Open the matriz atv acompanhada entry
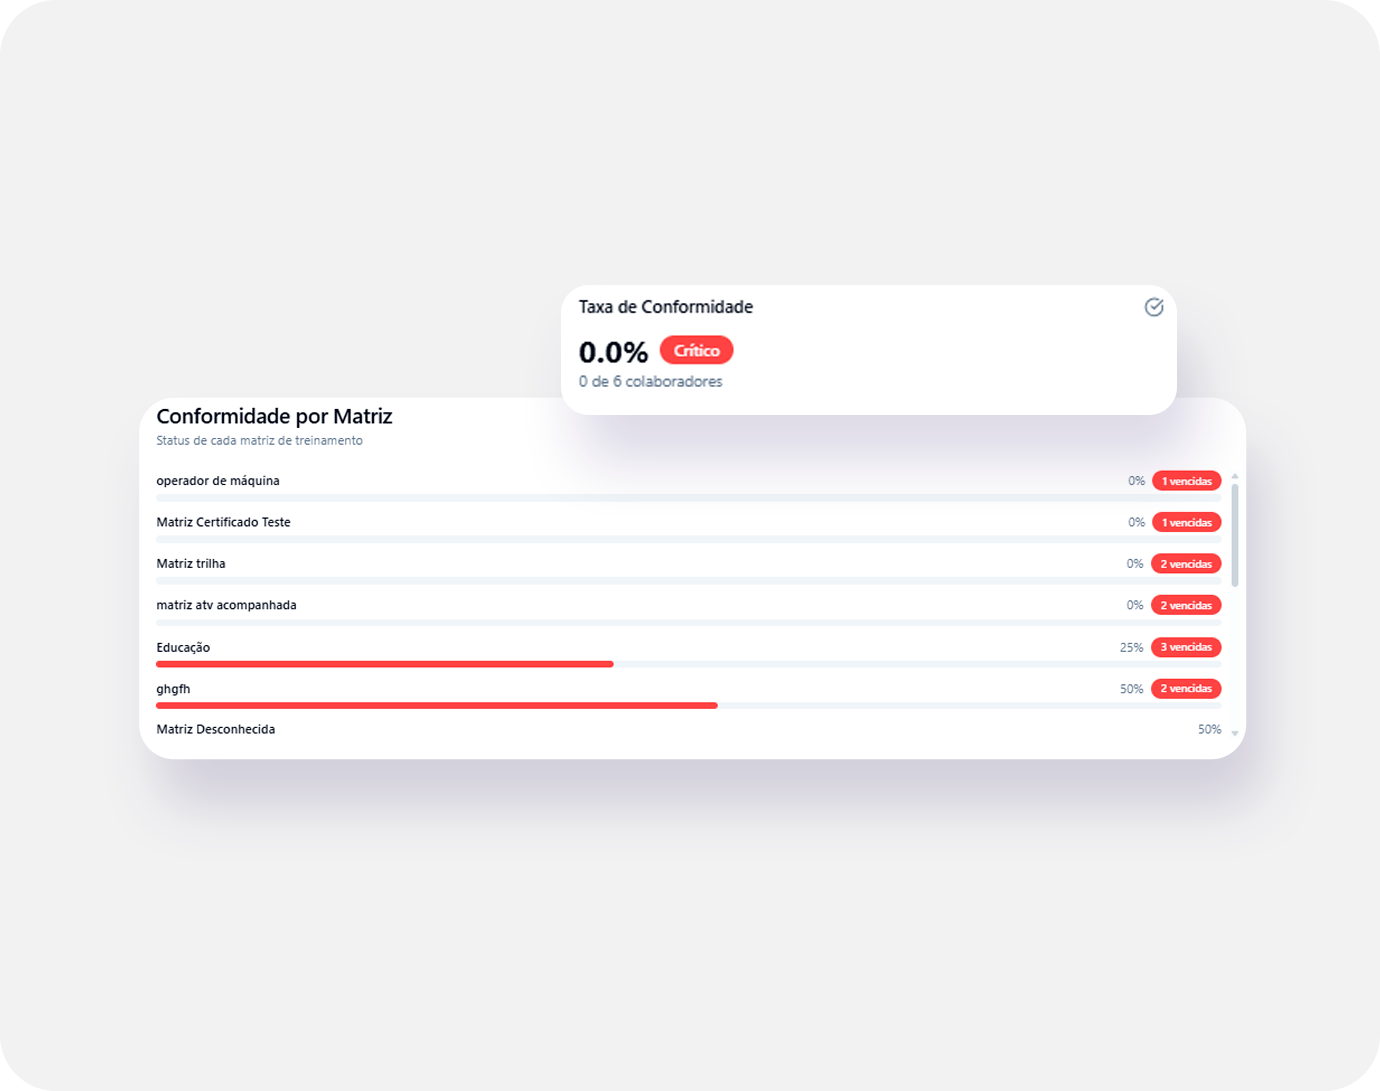Screen dimensions: 1380x1091 click(x=227, y=605)
